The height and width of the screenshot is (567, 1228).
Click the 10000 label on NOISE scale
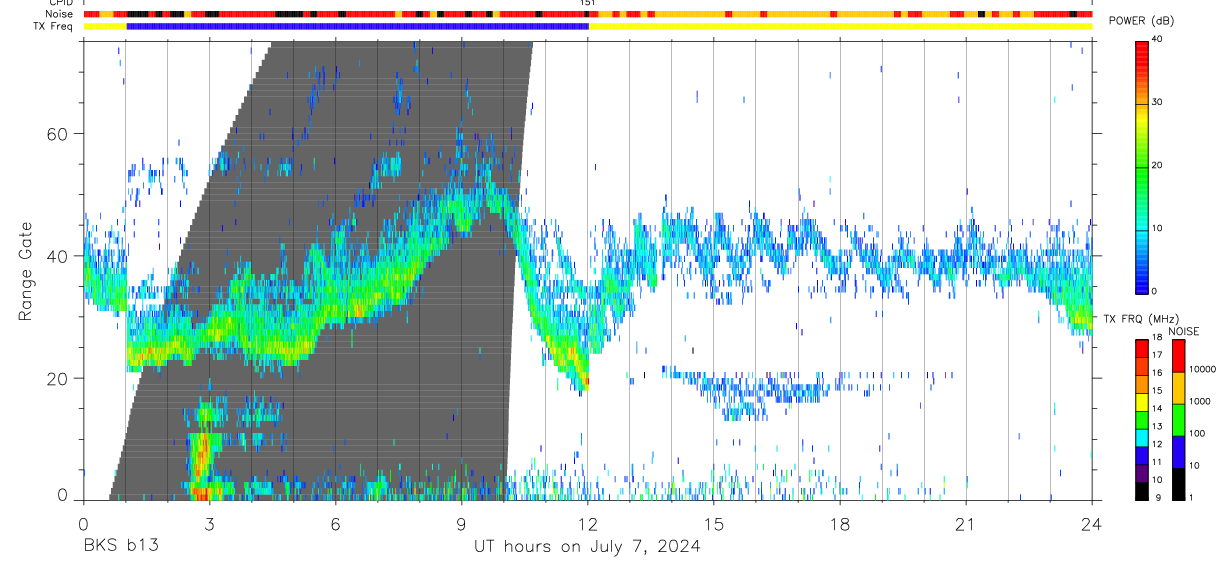pos(1202,370)
